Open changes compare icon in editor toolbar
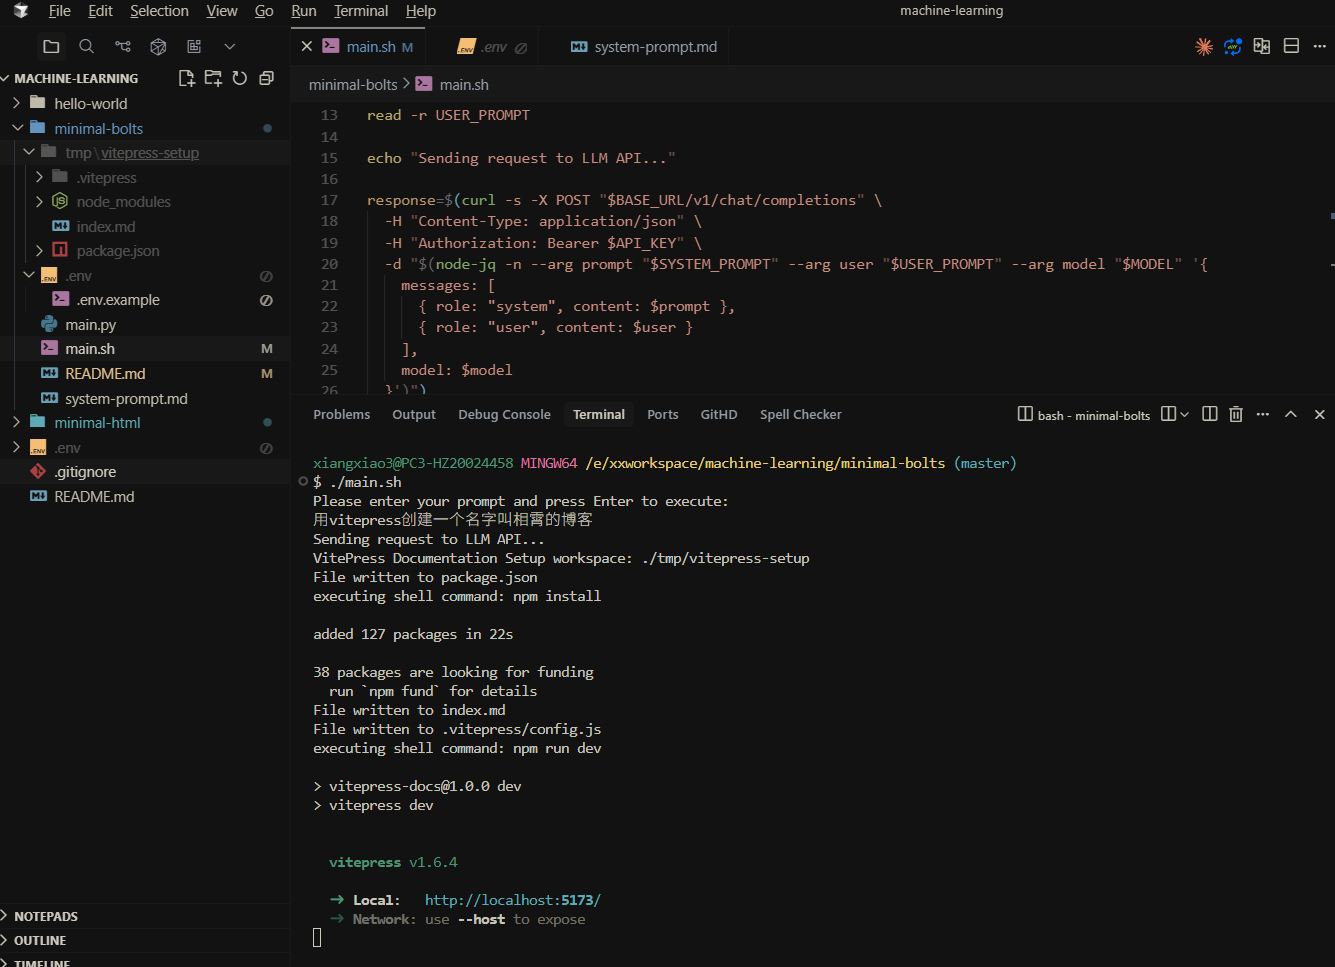Screen dimensions: 1335x967 (1262, 46)
